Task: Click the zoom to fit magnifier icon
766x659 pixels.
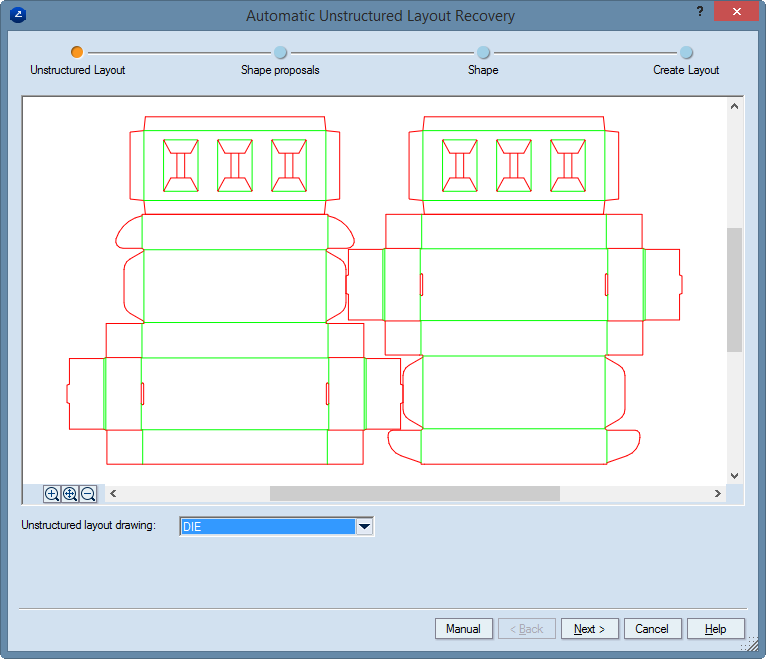Action: click(x=70, y=494)
